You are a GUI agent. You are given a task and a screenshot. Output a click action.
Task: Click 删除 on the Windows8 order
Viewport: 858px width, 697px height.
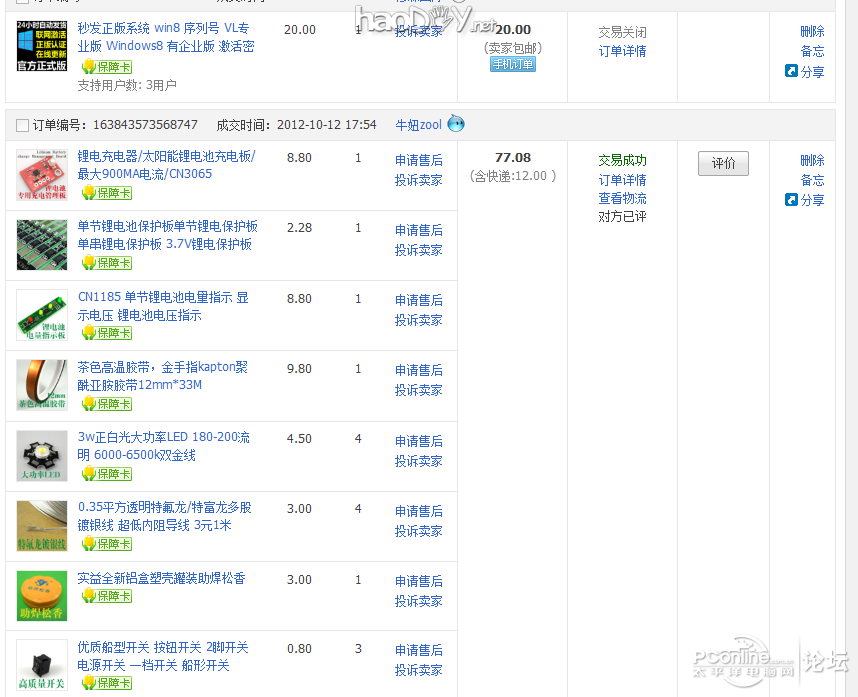pos(812,32)
